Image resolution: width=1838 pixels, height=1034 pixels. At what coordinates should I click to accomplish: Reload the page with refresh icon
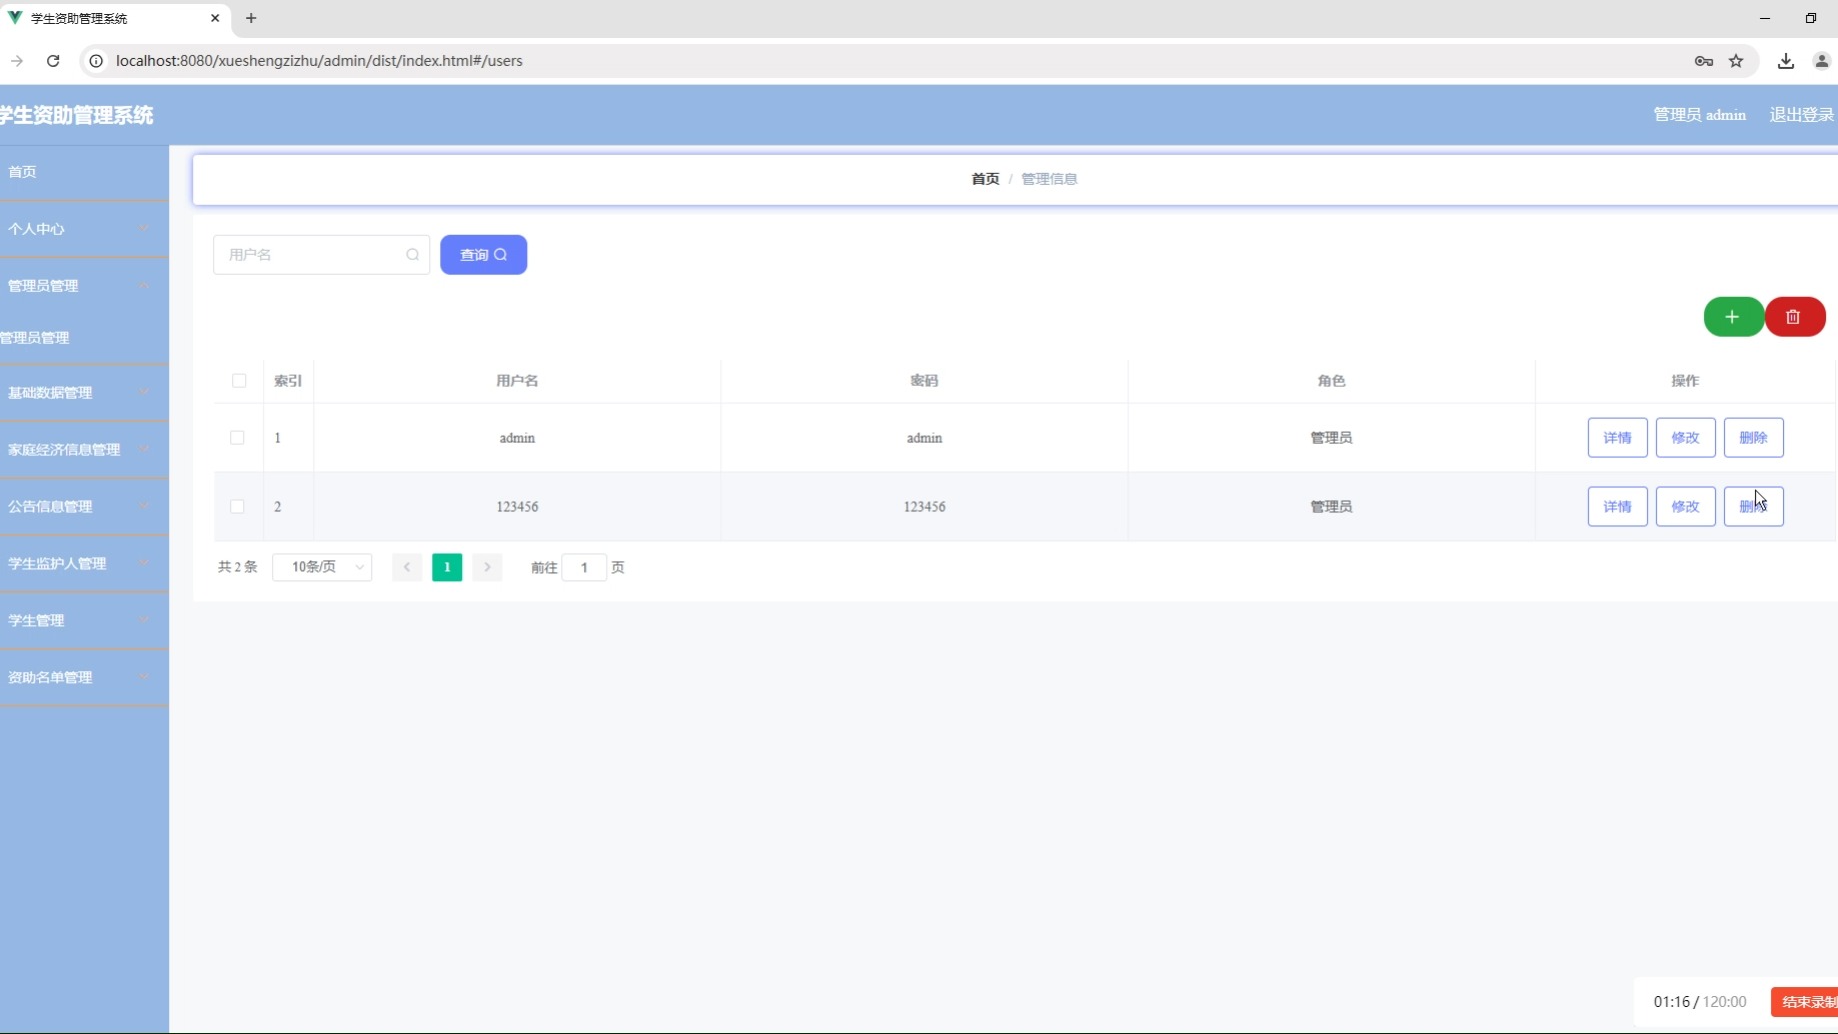pyautogui.click(x=53, y=61)
